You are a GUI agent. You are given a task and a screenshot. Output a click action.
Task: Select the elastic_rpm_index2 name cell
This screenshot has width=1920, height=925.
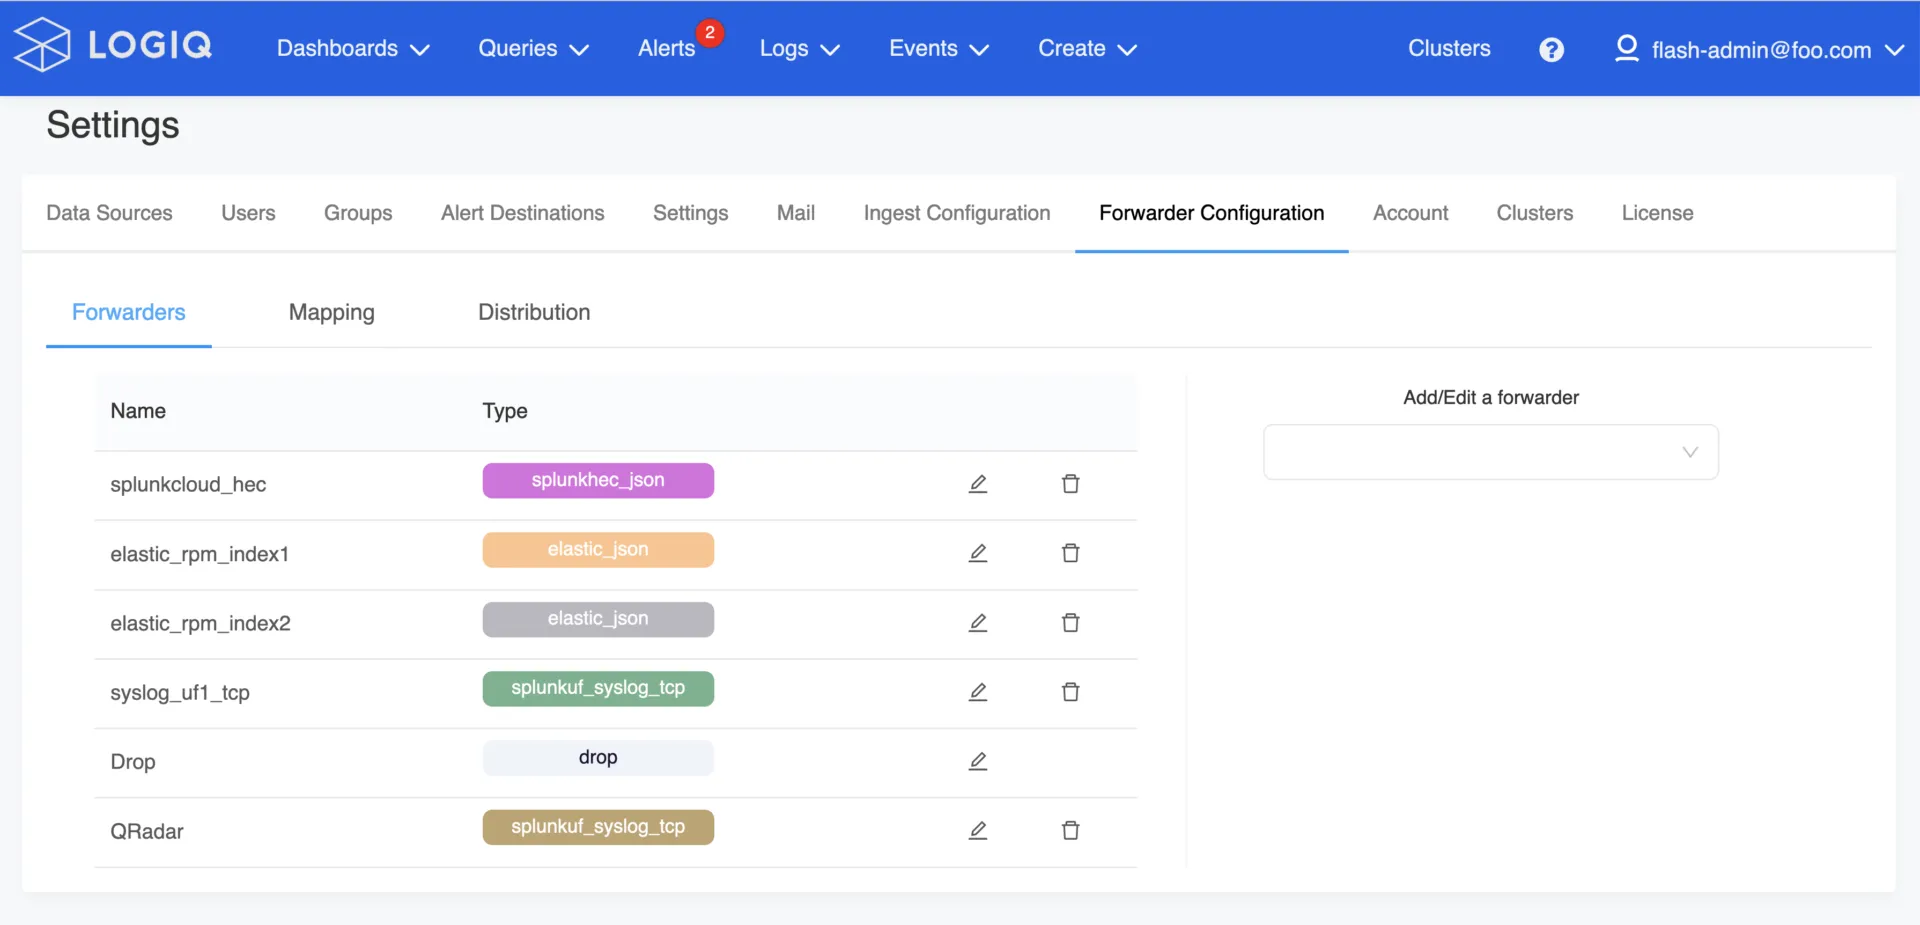[x=200, y=623]
